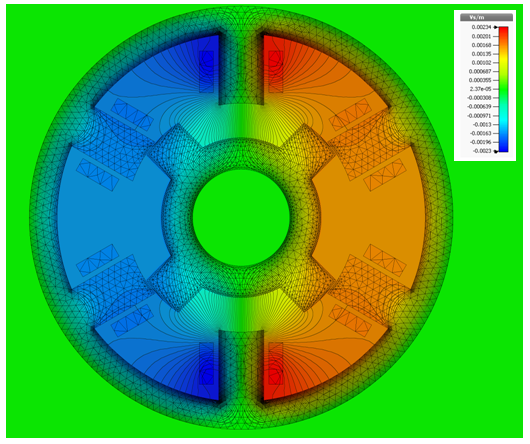530x444 pixels.
Task: Click the -0.00163 legend value
Action: pyautogui.click(x=480, y=133)
